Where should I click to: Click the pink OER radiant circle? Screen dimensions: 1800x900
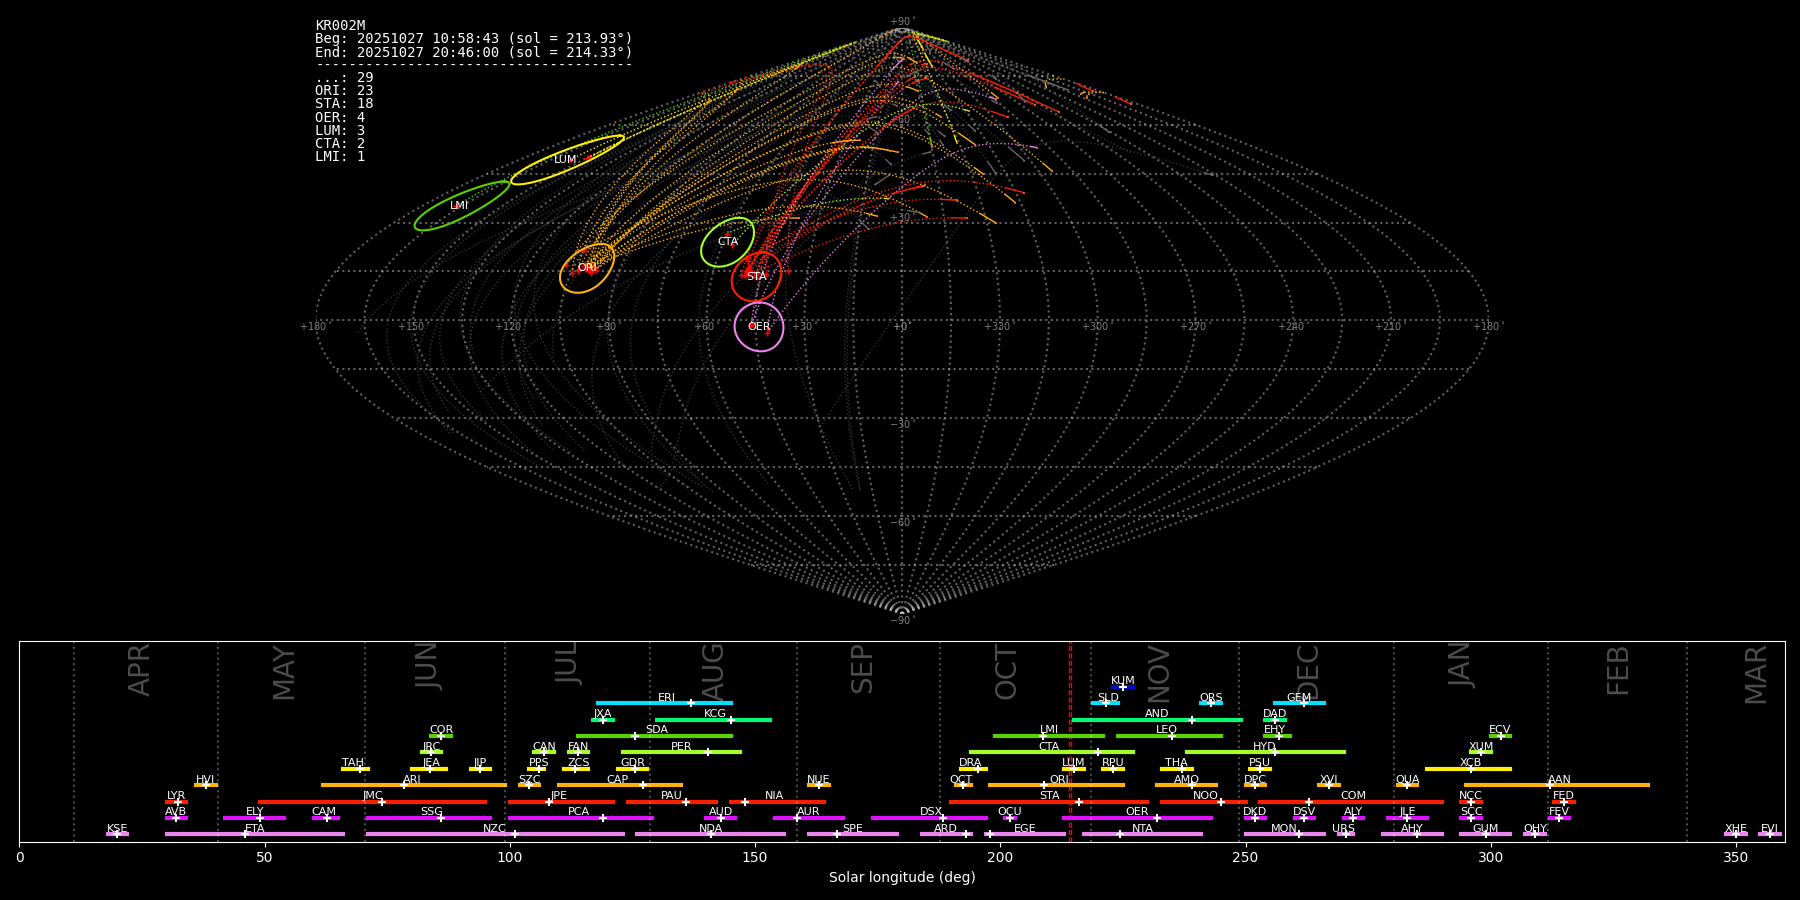coord(759,327)
